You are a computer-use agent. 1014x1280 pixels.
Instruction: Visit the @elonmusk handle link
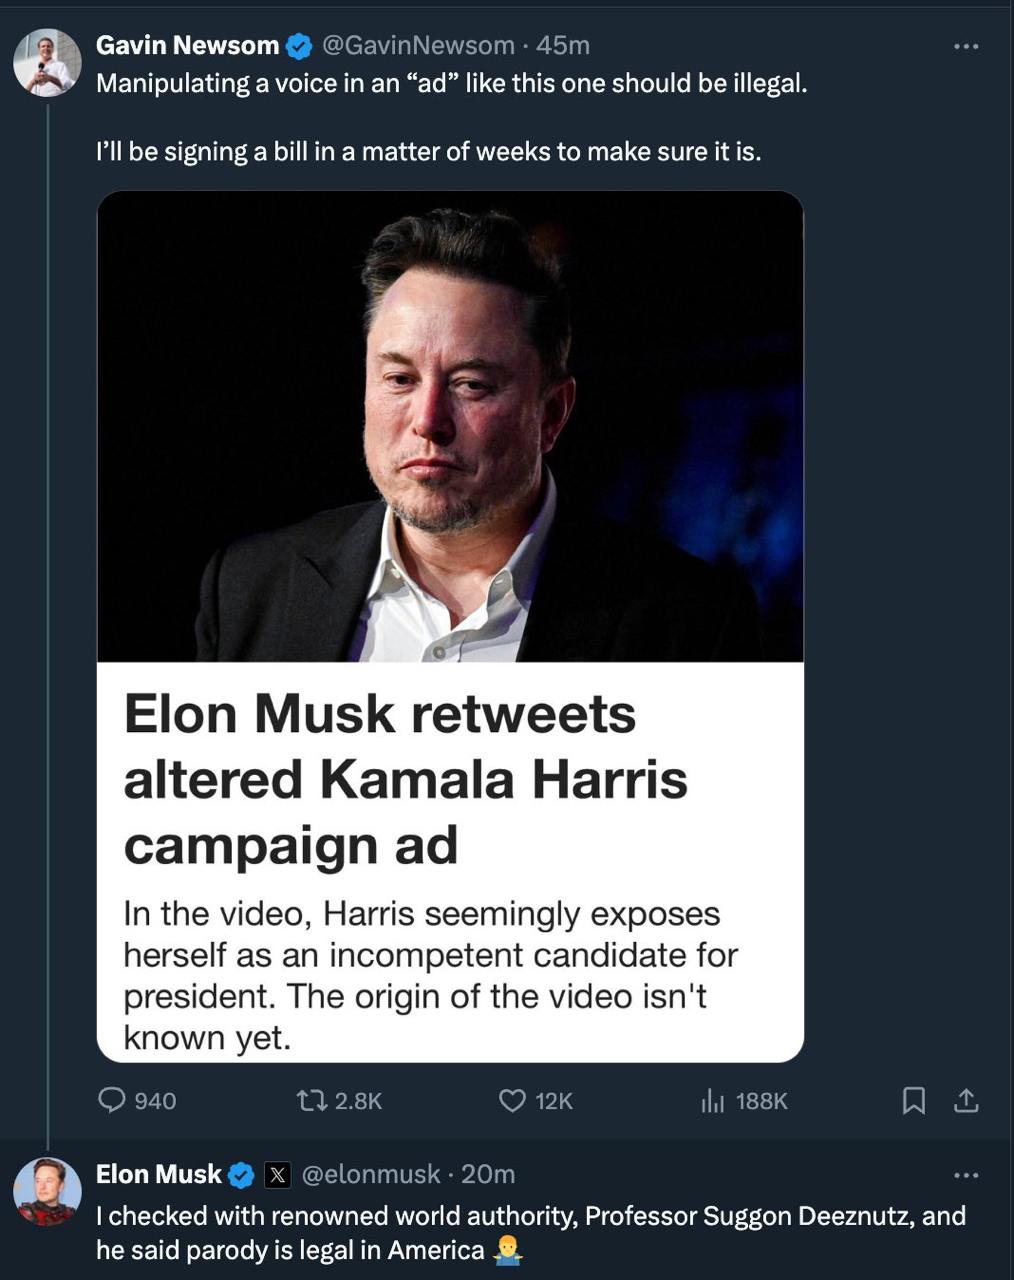click(x=370, y=1174)
